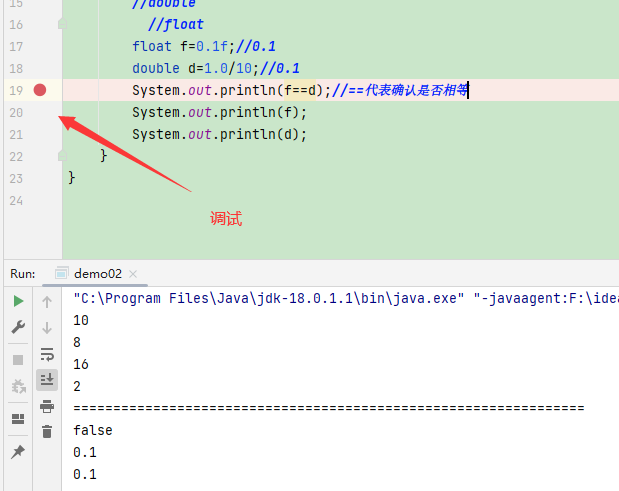619x491 pixels.
Task: Collapse code fold marker at line 22
Action: pos(62,156)
